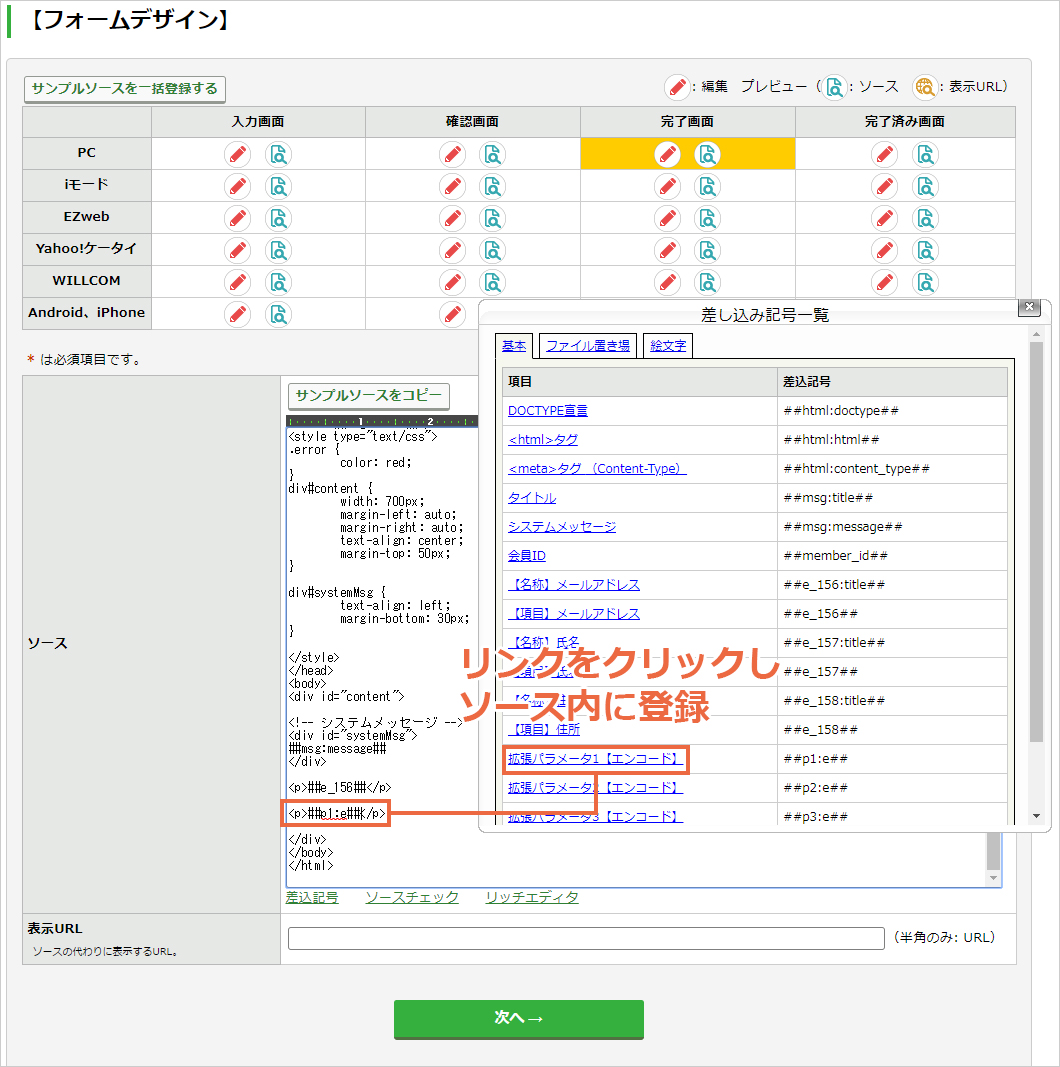Click popup vertical scrollbar thumb
The height and width of the screenshot is (1067, 1060).
coord(1036,542)
